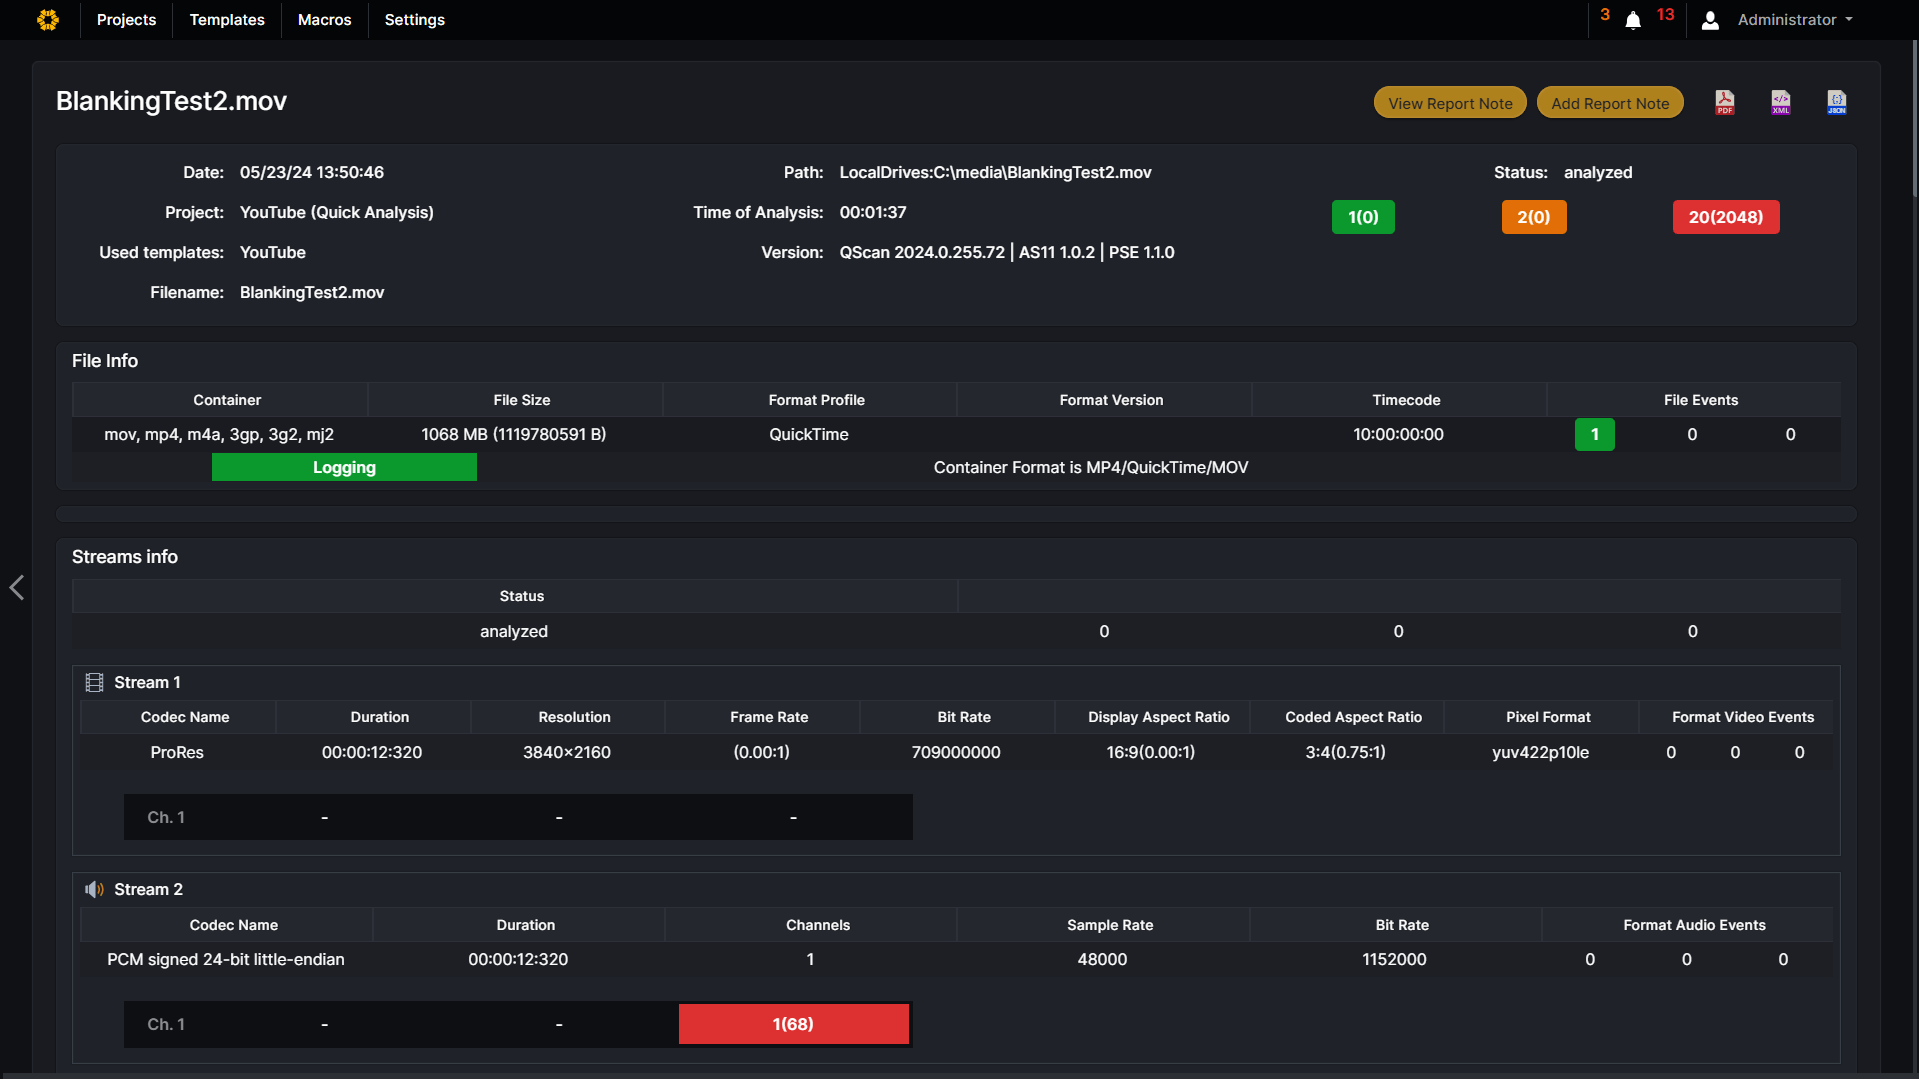Image resolution: width=1919 pixels, height=1079 pixels.
Task: Expand the Ch. 1 row under Stream 1
Action: click(x=166, y=817)
